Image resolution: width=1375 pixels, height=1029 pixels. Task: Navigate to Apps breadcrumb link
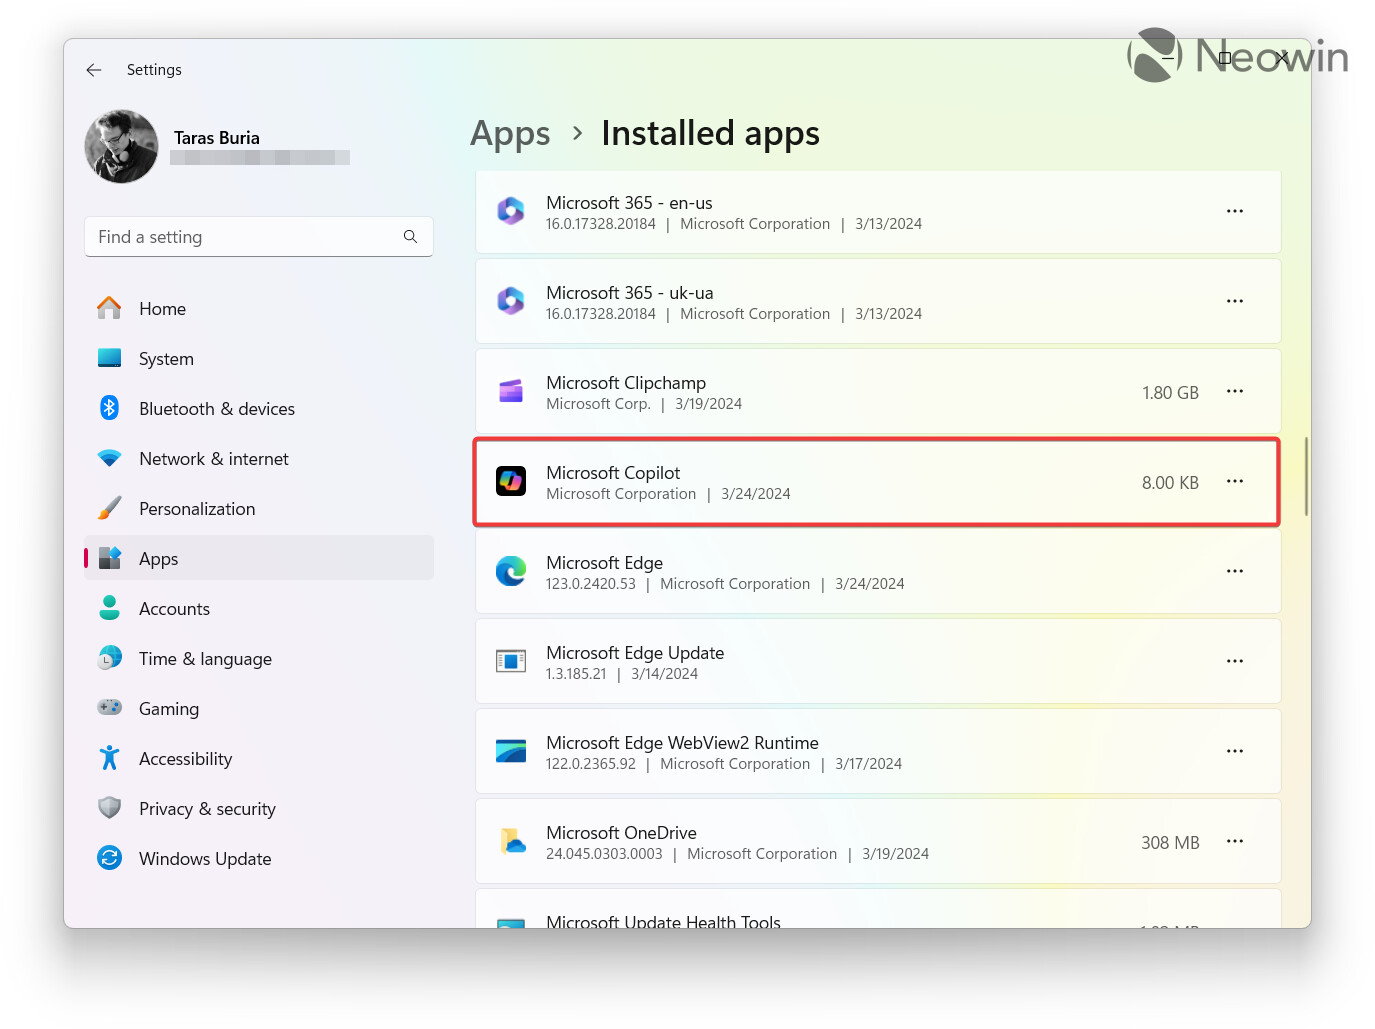coord(510,133)
